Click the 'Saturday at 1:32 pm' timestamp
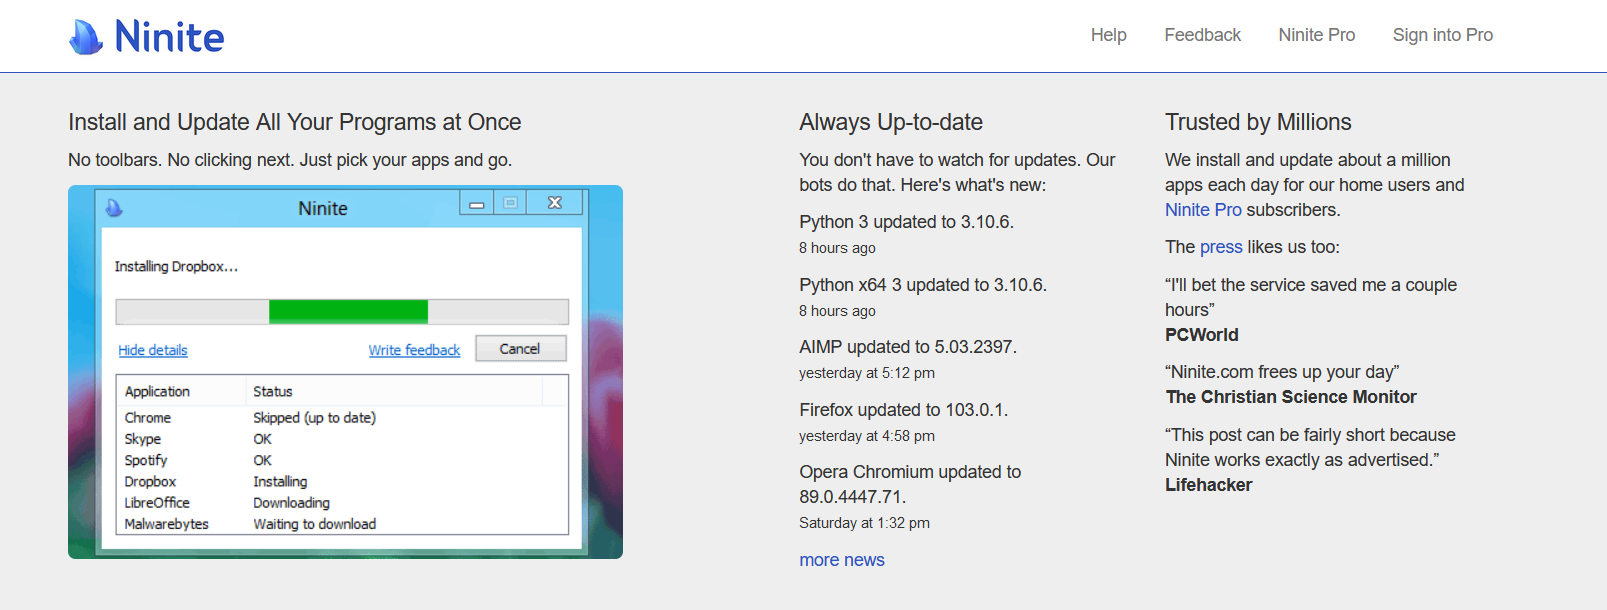 click(x=864, y=523)
